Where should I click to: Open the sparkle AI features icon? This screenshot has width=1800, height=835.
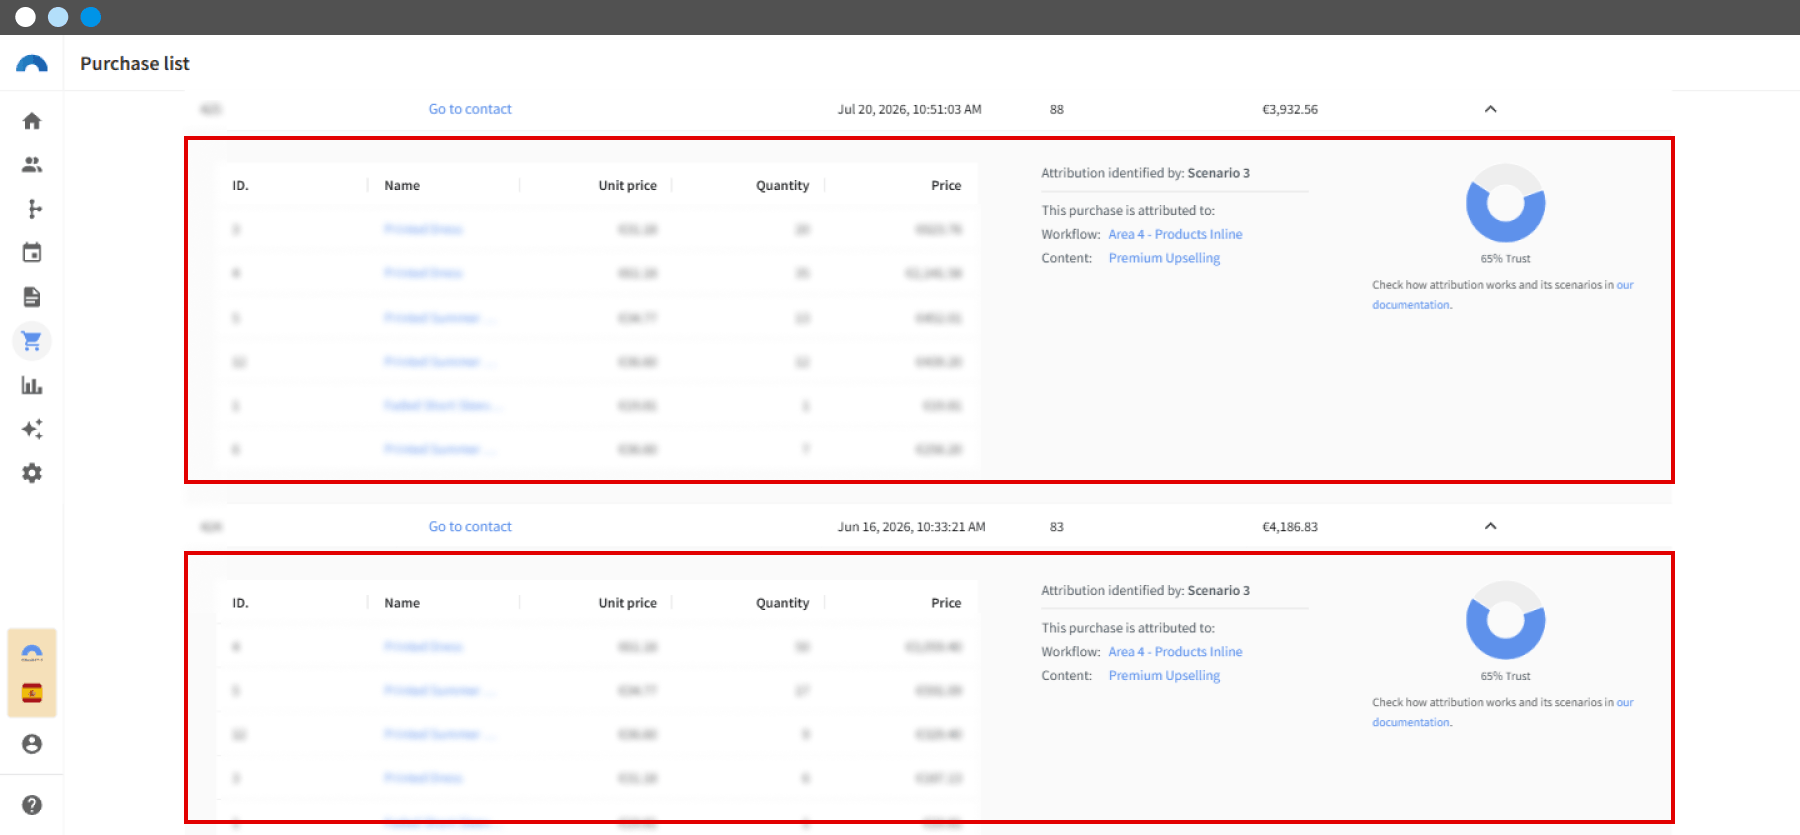coord(32,429)
